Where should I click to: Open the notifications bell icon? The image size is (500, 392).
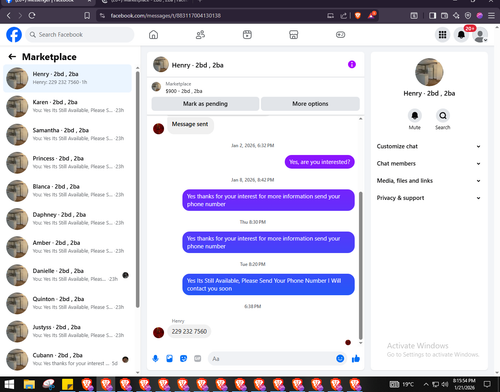click(461, 35)
